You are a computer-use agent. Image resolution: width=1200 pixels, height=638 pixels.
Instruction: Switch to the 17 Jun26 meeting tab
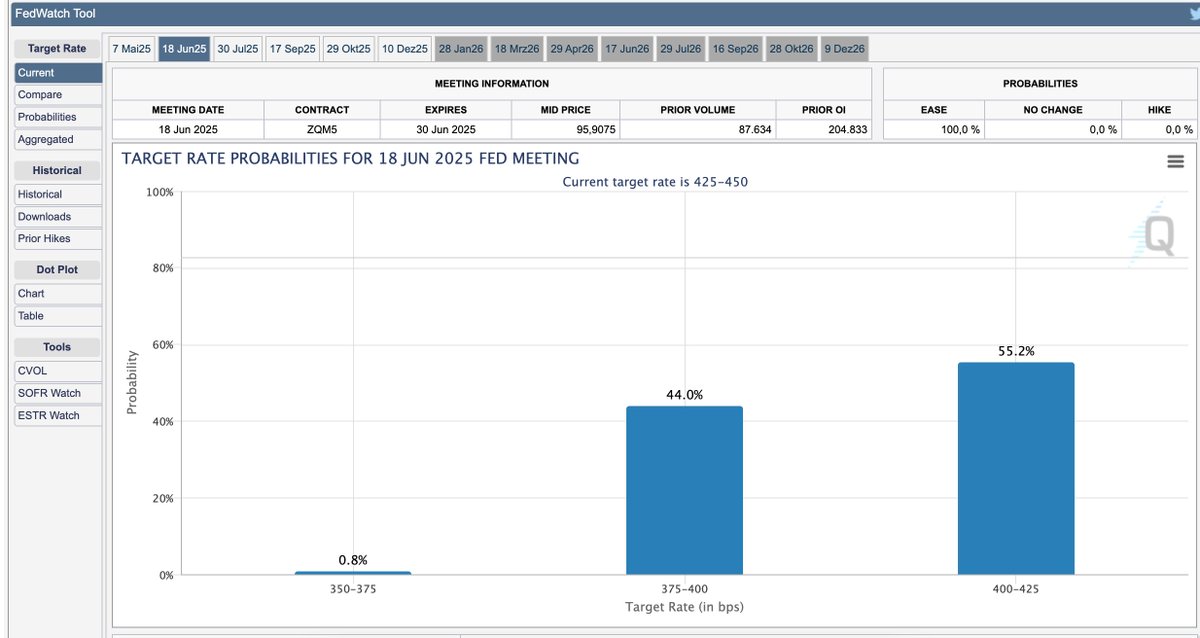[x=627, y=49]
